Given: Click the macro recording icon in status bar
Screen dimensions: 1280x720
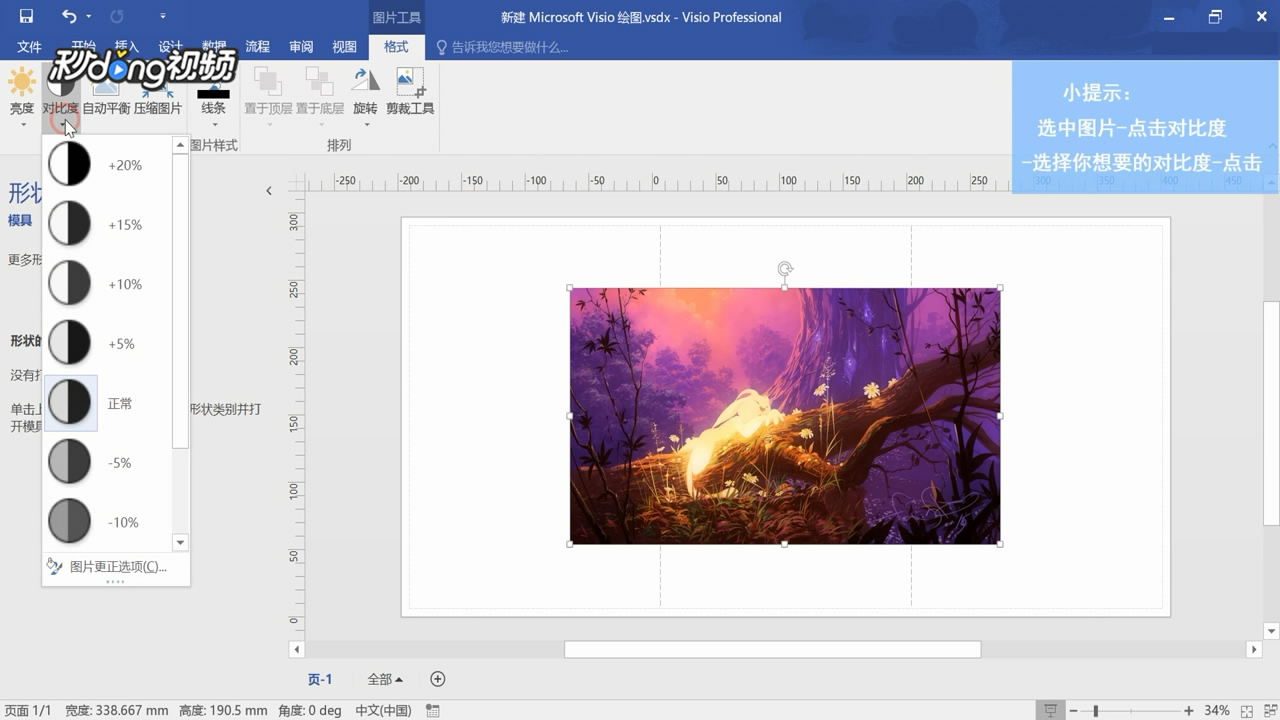Looking at the screenshot, I should click(433, 710).
